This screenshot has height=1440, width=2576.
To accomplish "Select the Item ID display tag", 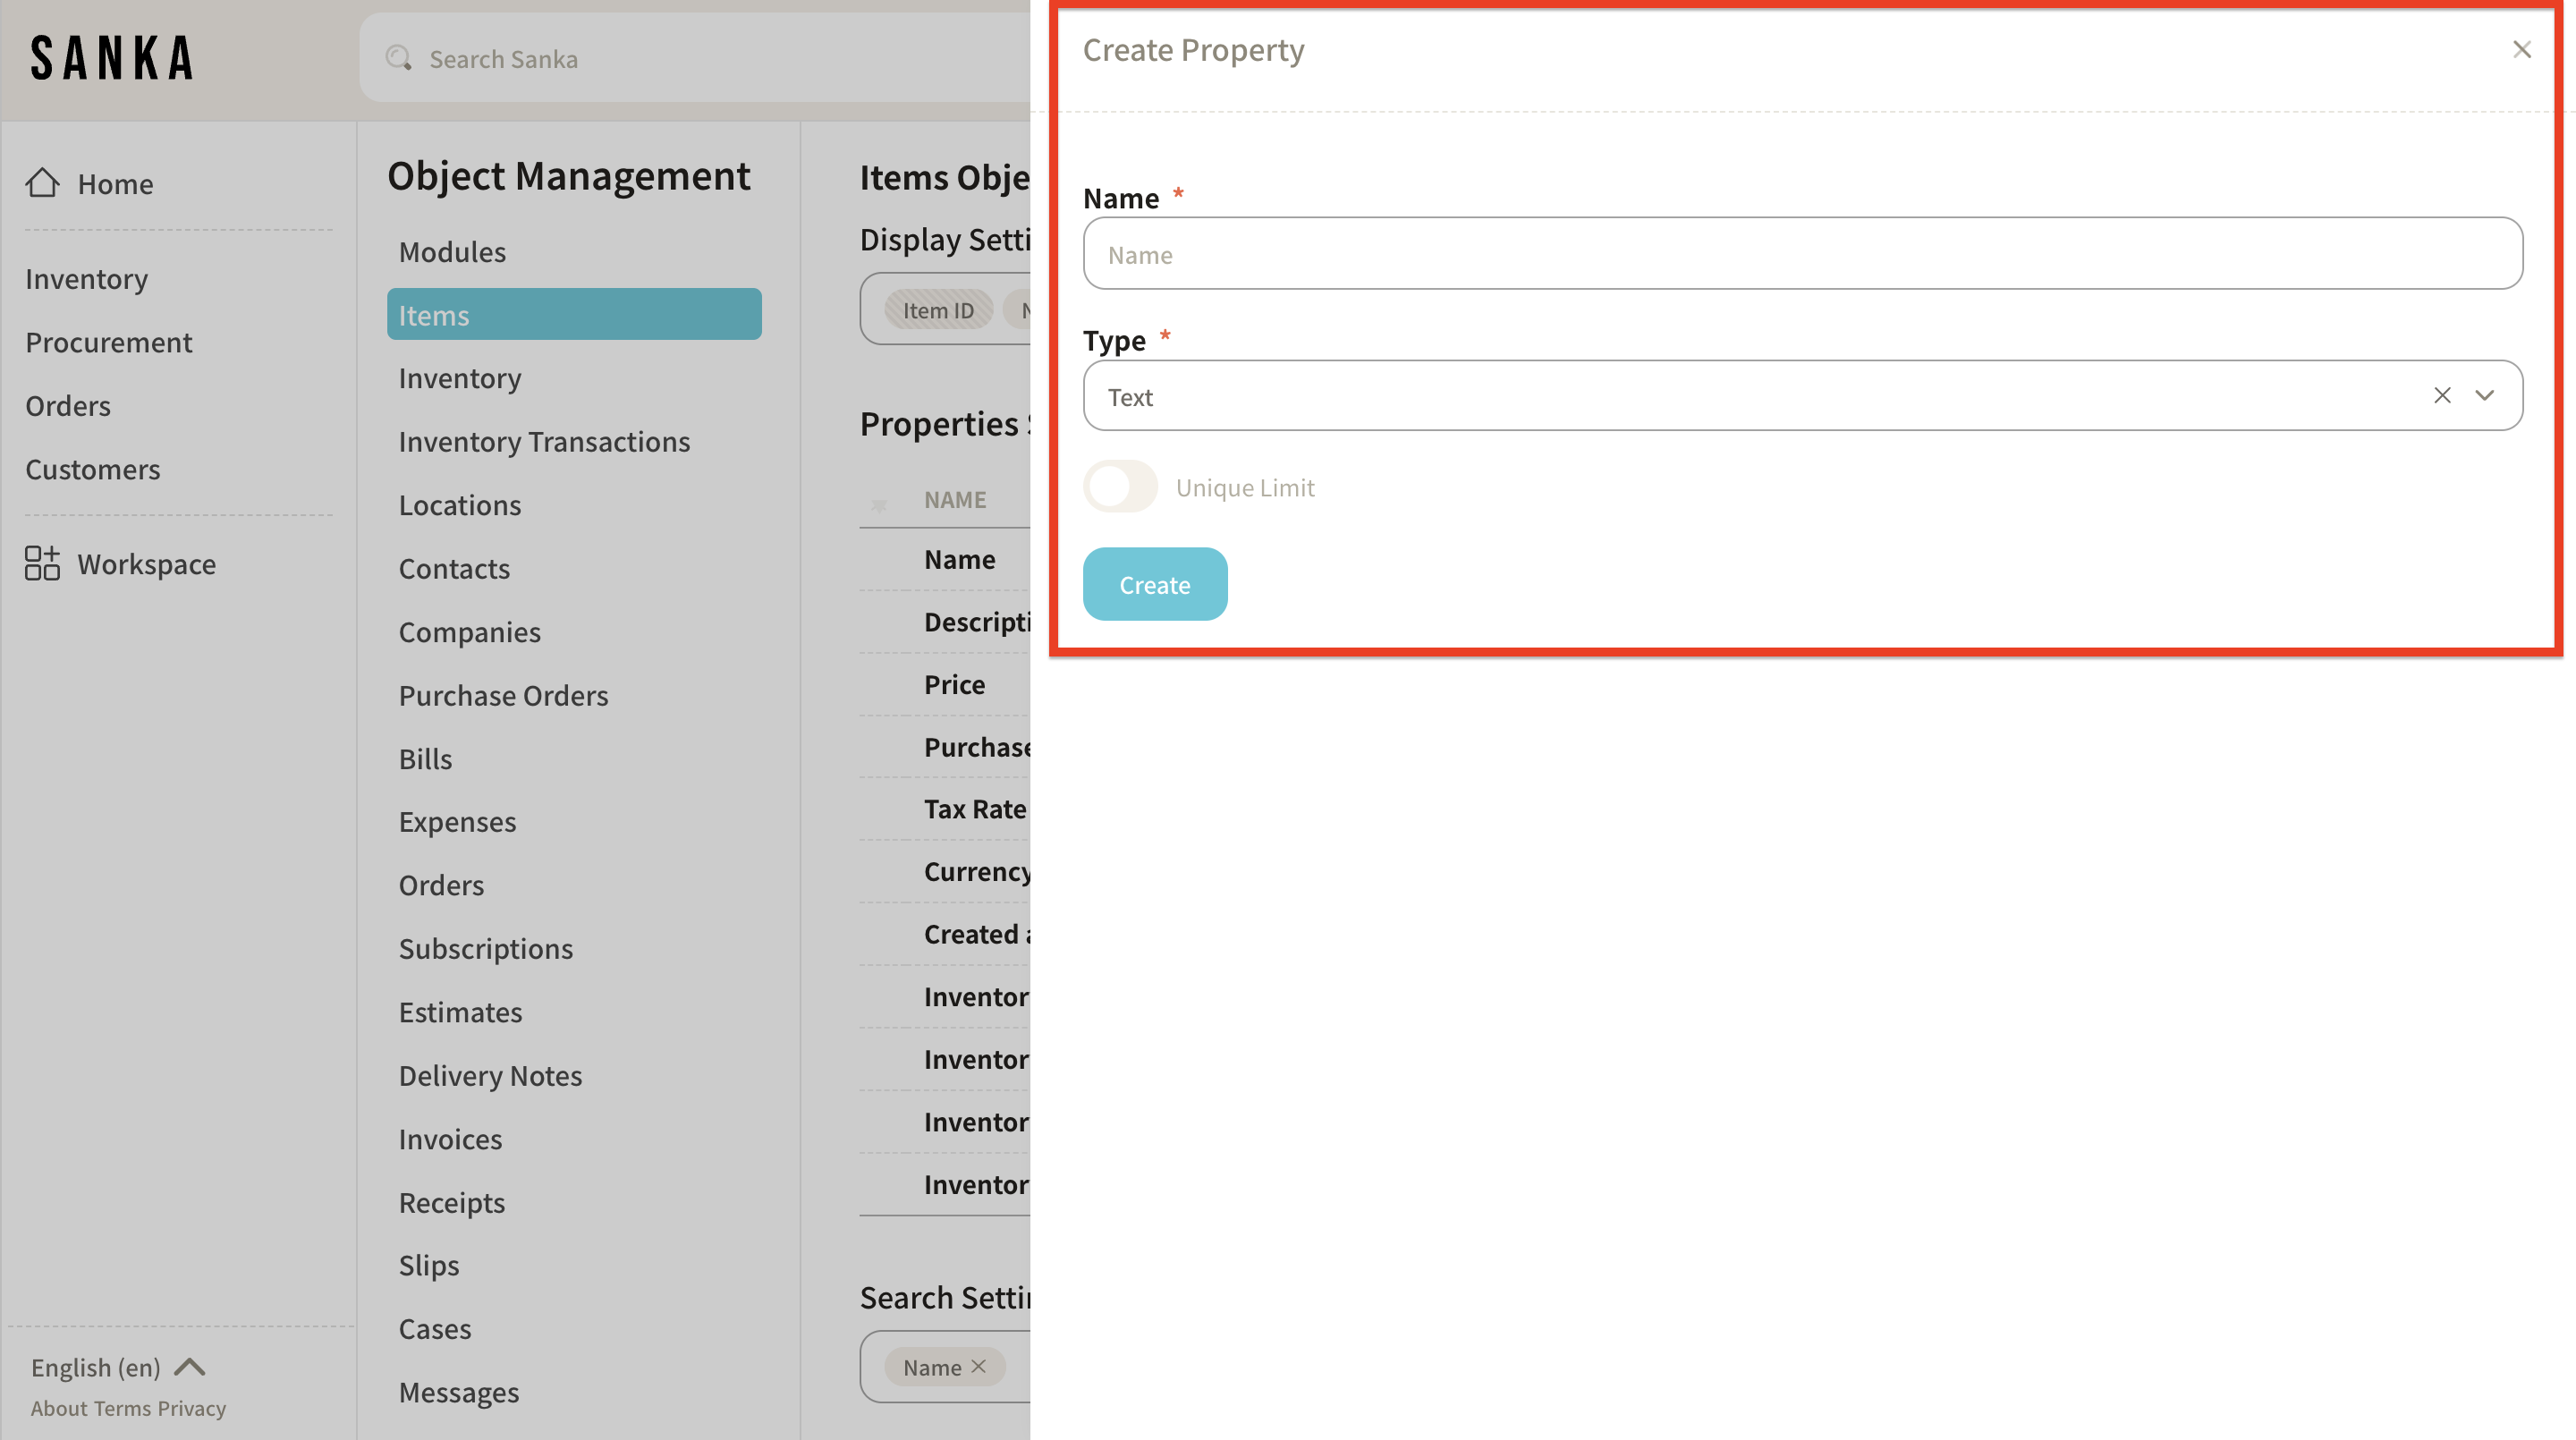I will pyautogui.click(x=938, y=311).
